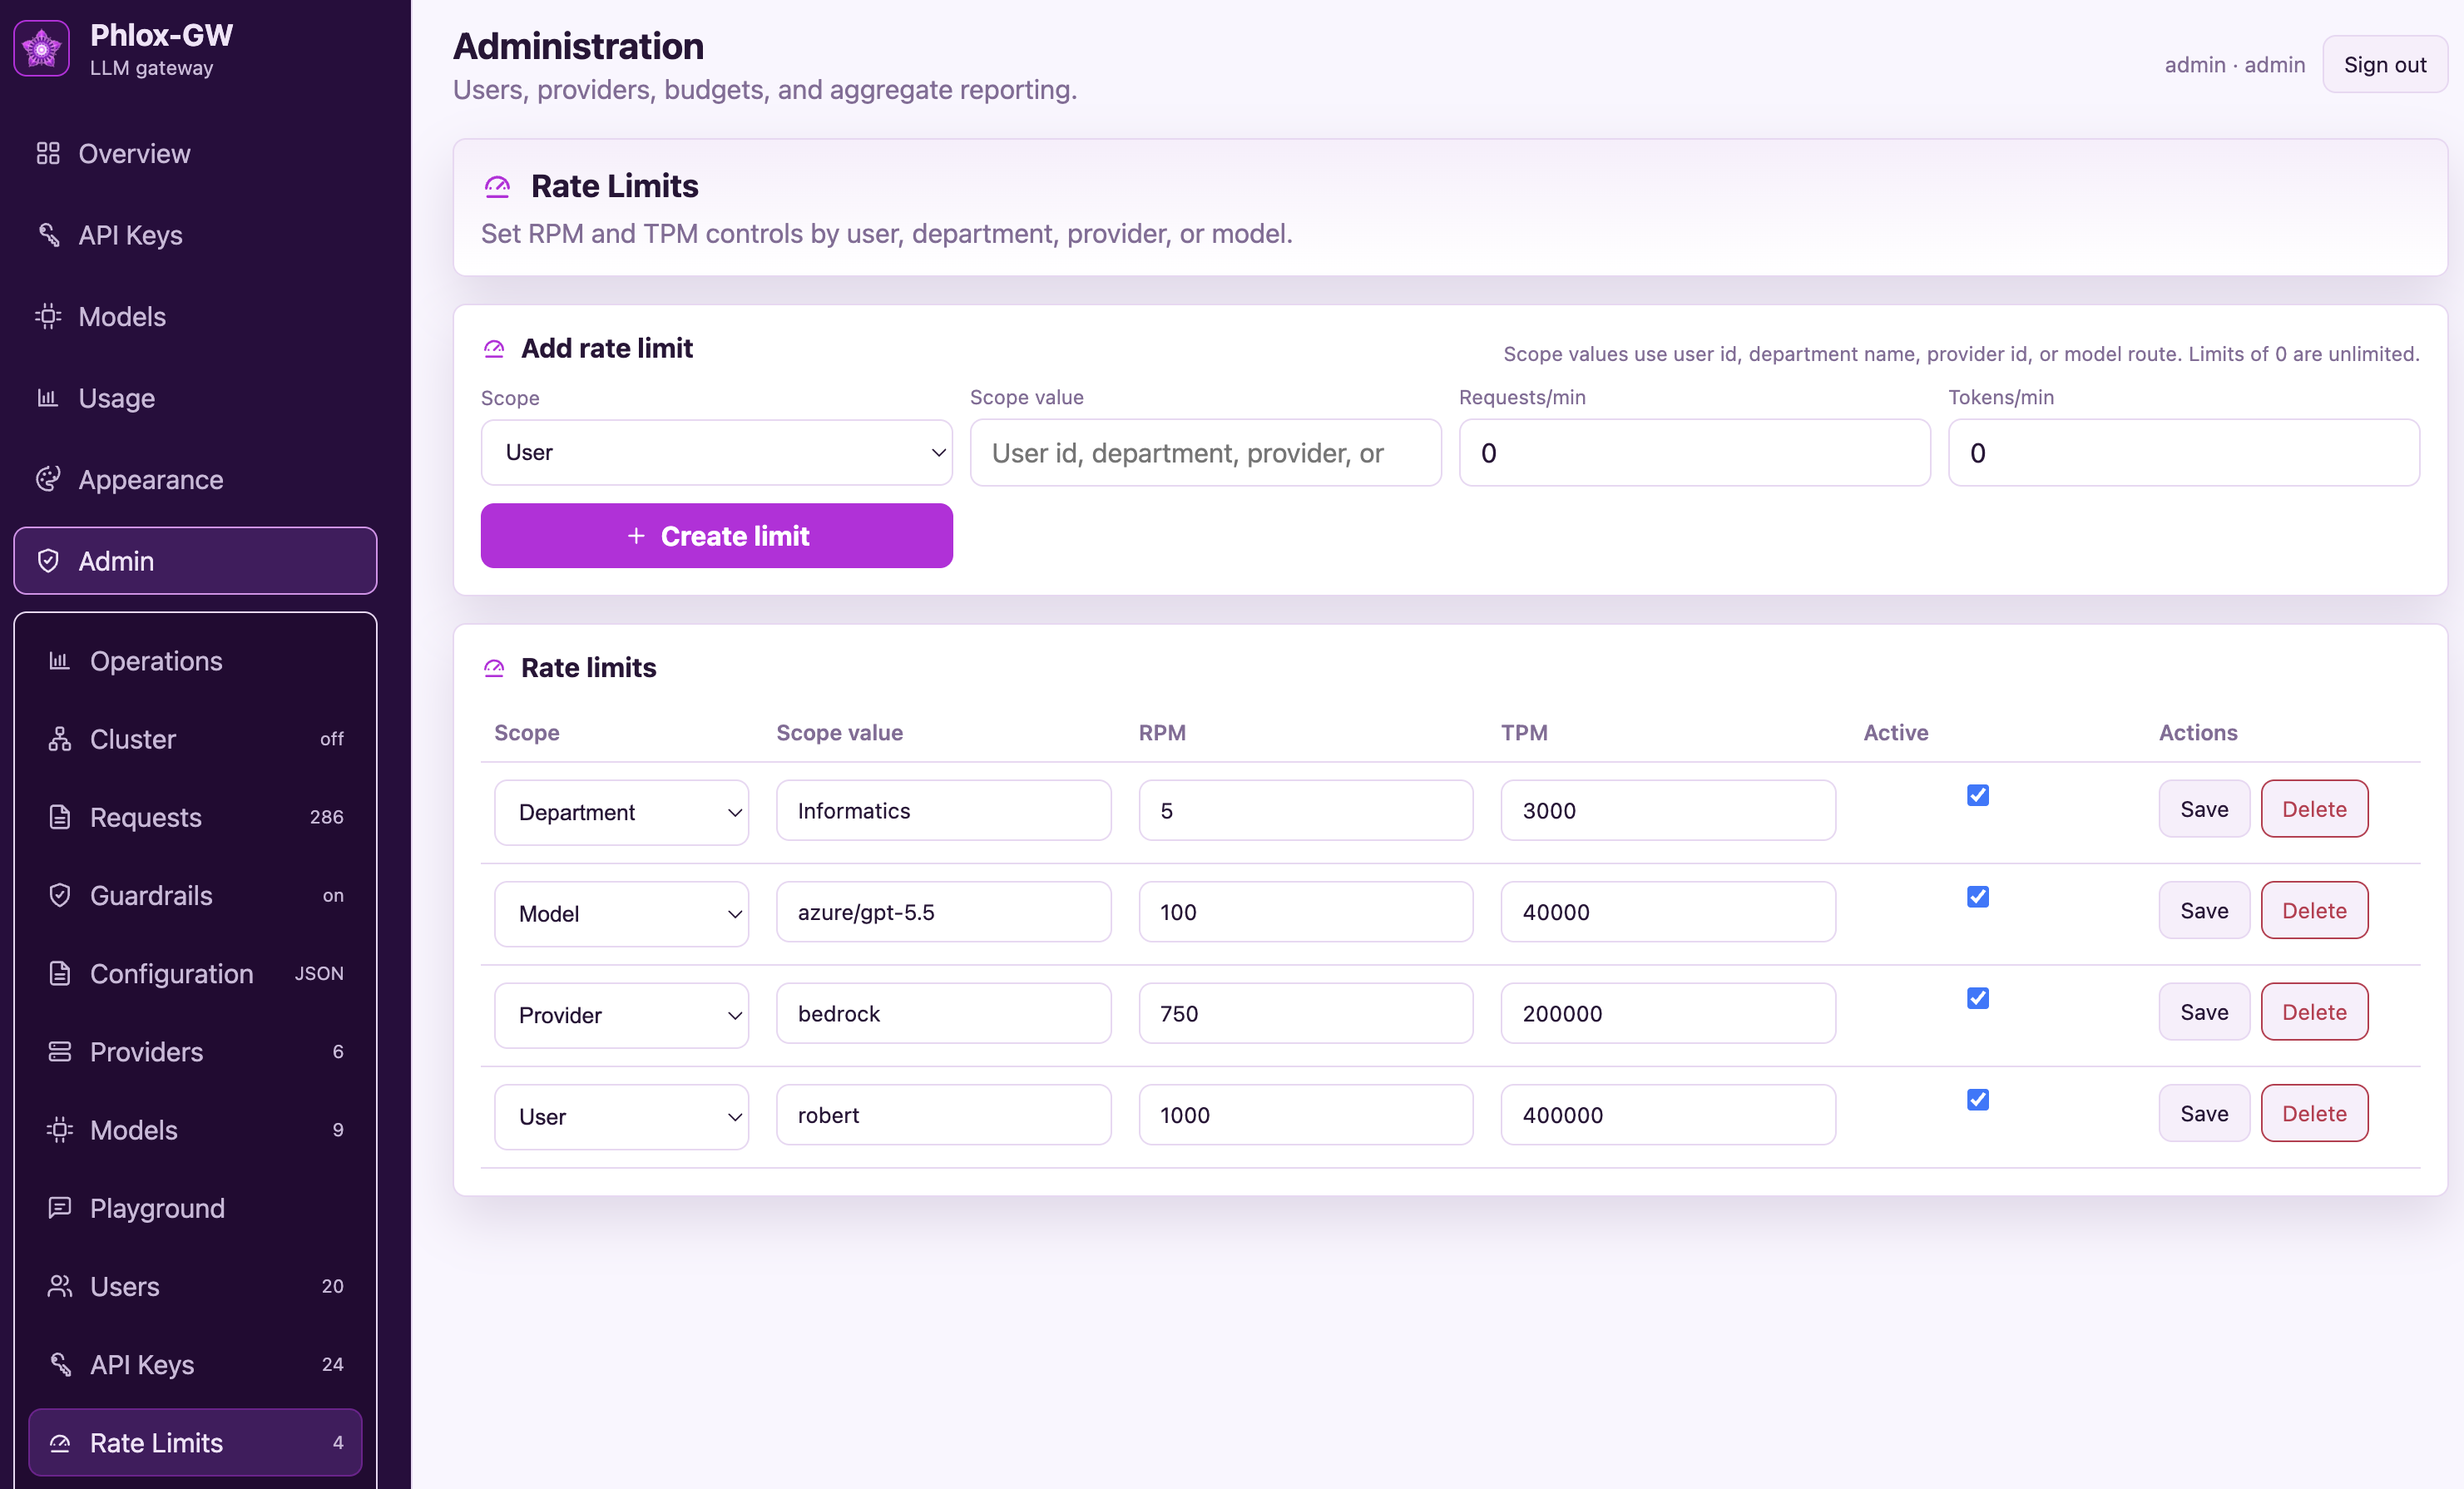Image resolution: width=2464 pixels, height=1489 pixels.
Task: Open the Provider scope dropdown in bedrock row
Action: pyautogui.click(x=621, y=1015)
